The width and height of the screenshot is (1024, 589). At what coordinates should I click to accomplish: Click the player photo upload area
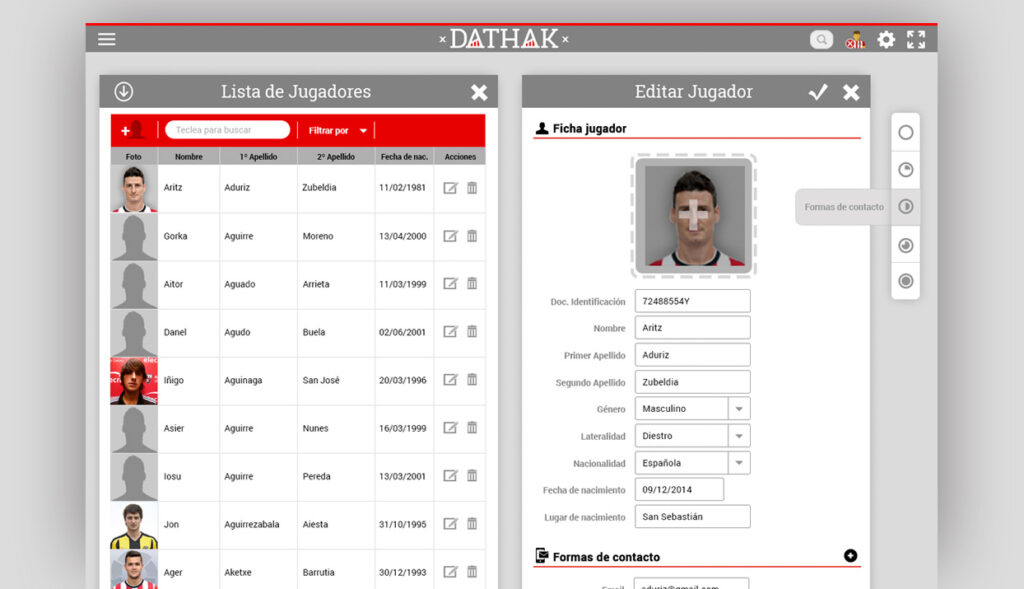[x=694, y=215]
